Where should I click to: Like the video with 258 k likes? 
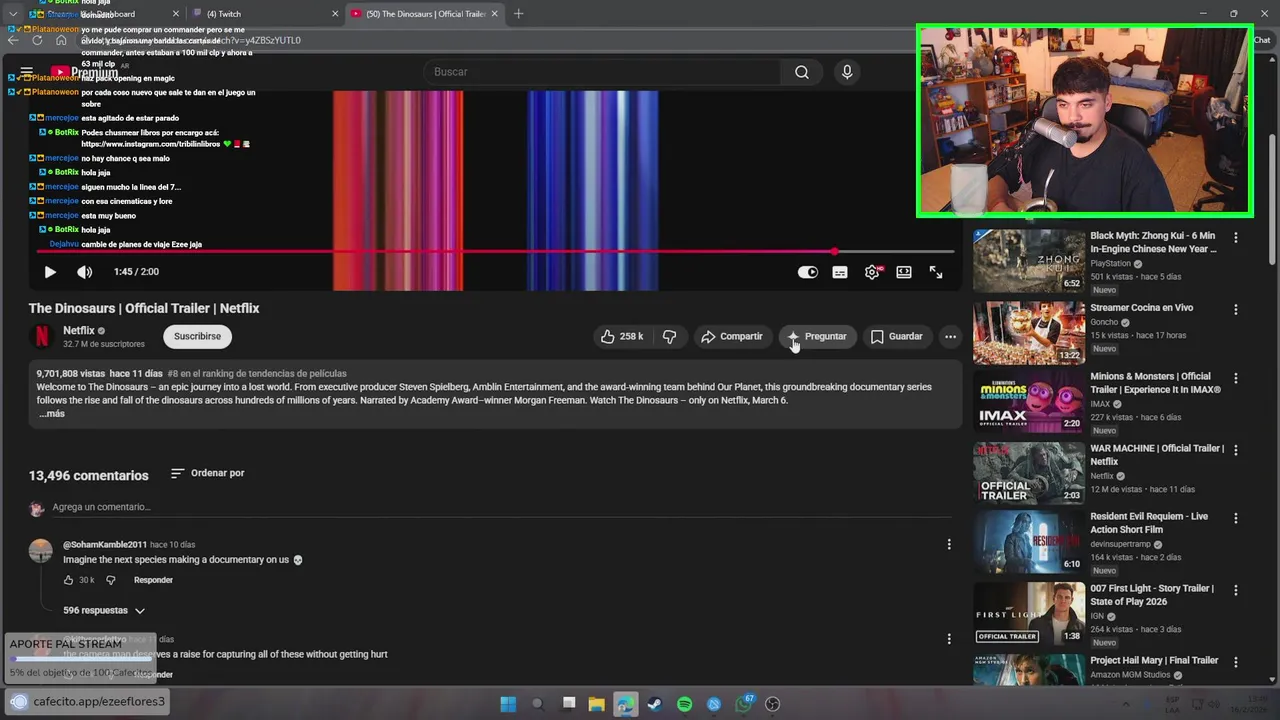[621, 336]
